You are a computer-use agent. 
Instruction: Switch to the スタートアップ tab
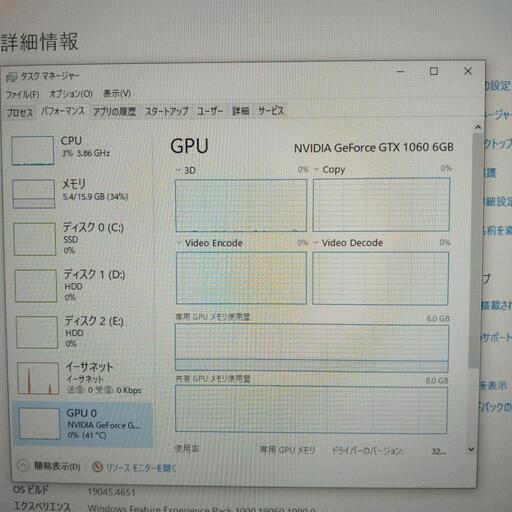tap(166, 111)
